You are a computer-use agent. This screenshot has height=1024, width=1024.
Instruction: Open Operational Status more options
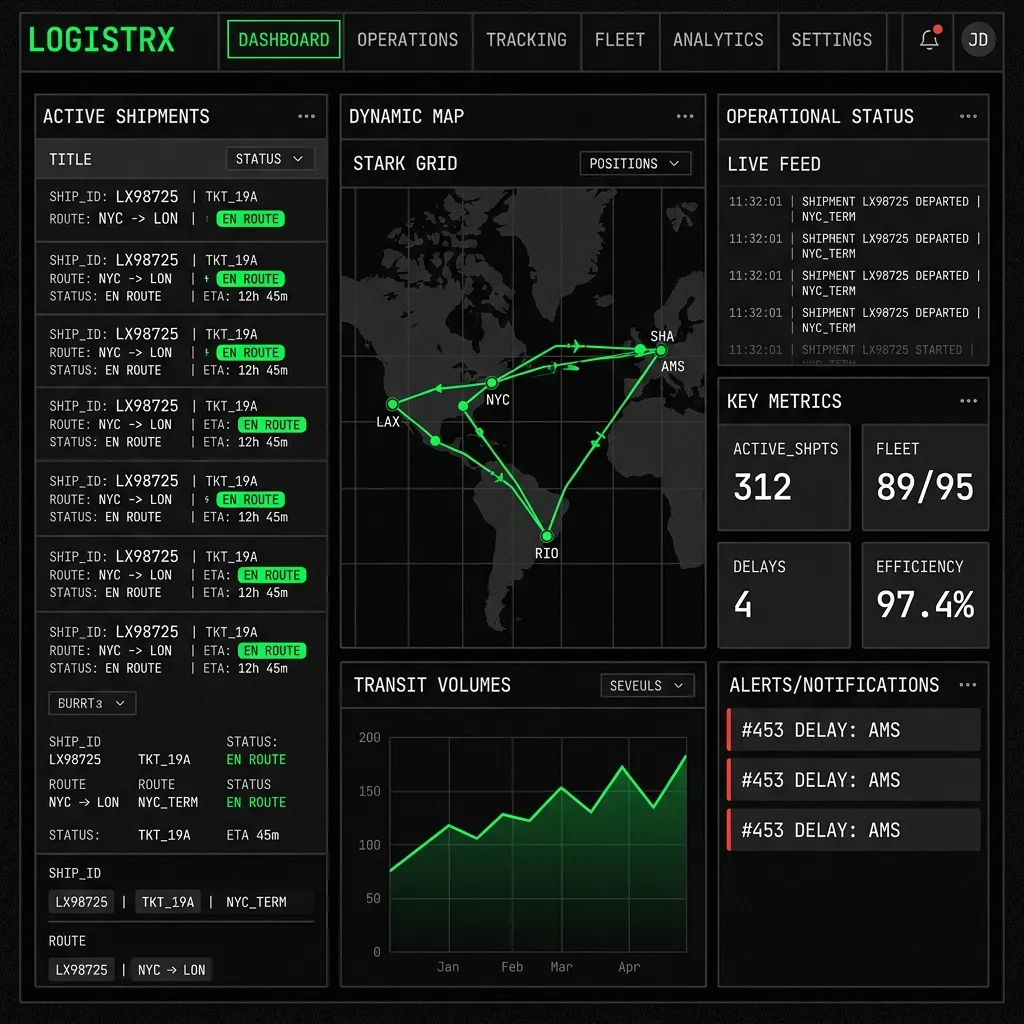point(967,117)
